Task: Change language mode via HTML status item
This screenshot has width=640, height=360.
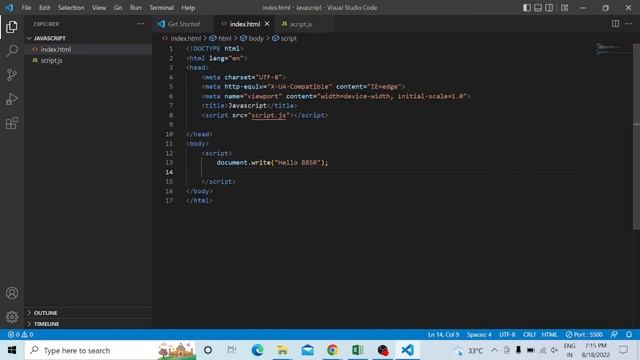Action: (x=549, y=334)
